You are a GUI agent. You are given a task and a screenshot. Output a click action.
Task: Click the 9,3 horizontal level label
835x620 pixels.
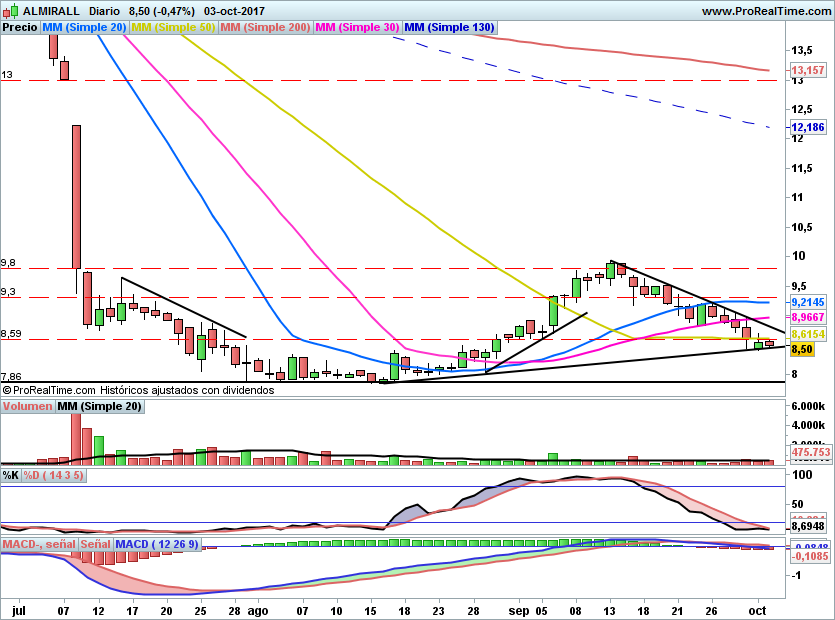click(8, 291)
